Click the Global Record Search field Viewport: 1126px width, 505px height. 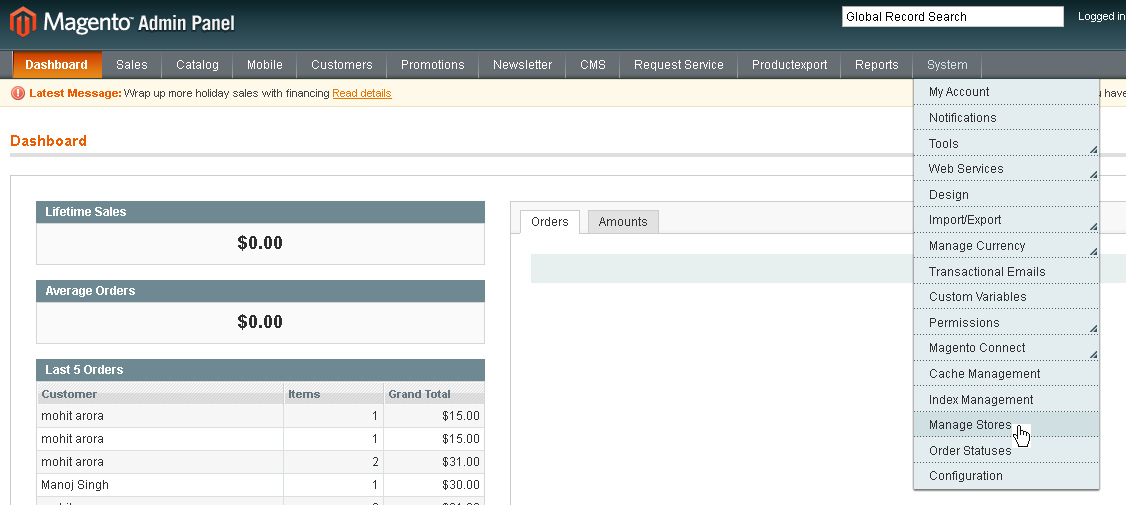point(952,17)
